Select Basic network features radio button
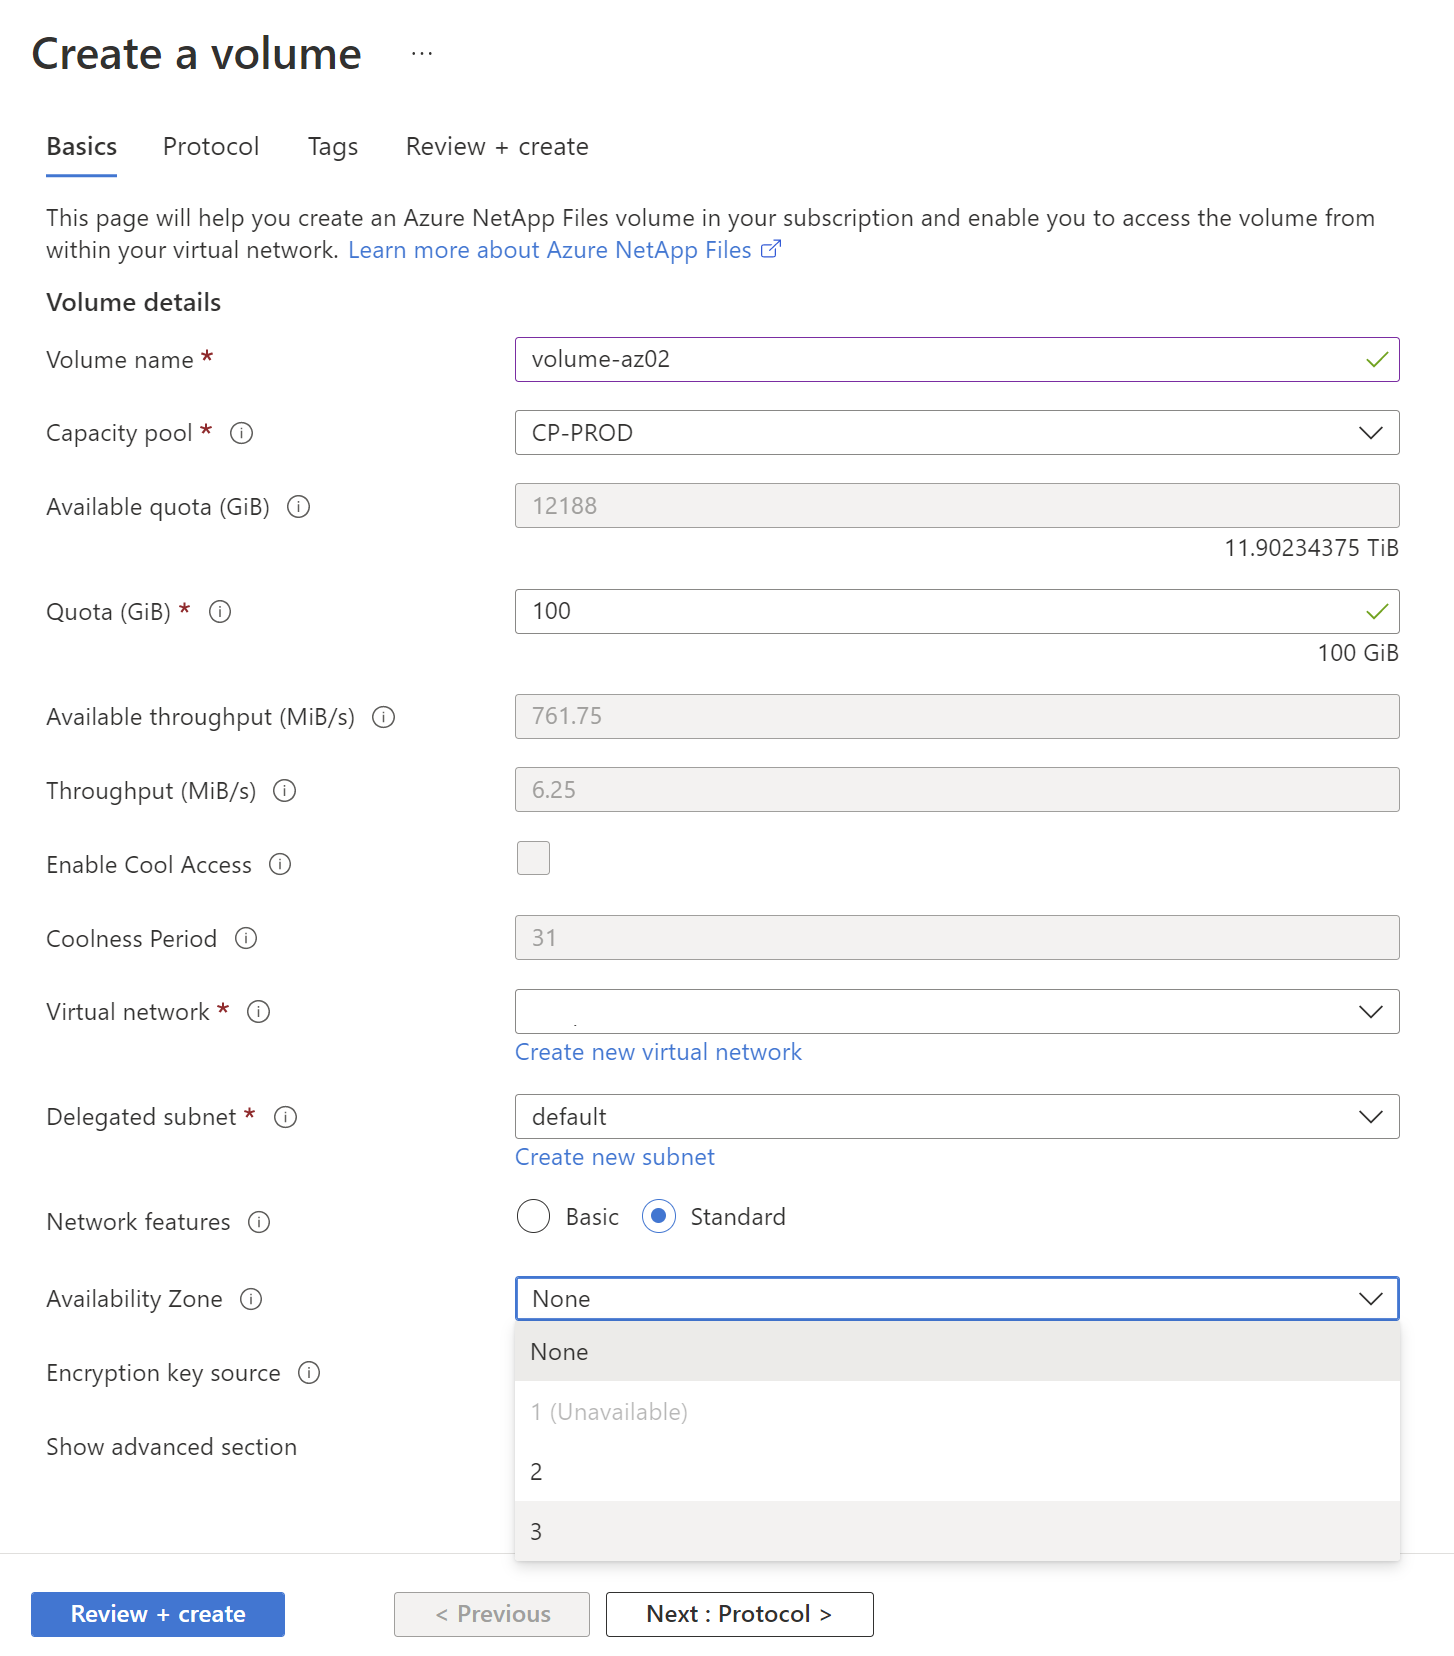The image size is (1454, 1656). [x=533, y=1217]
